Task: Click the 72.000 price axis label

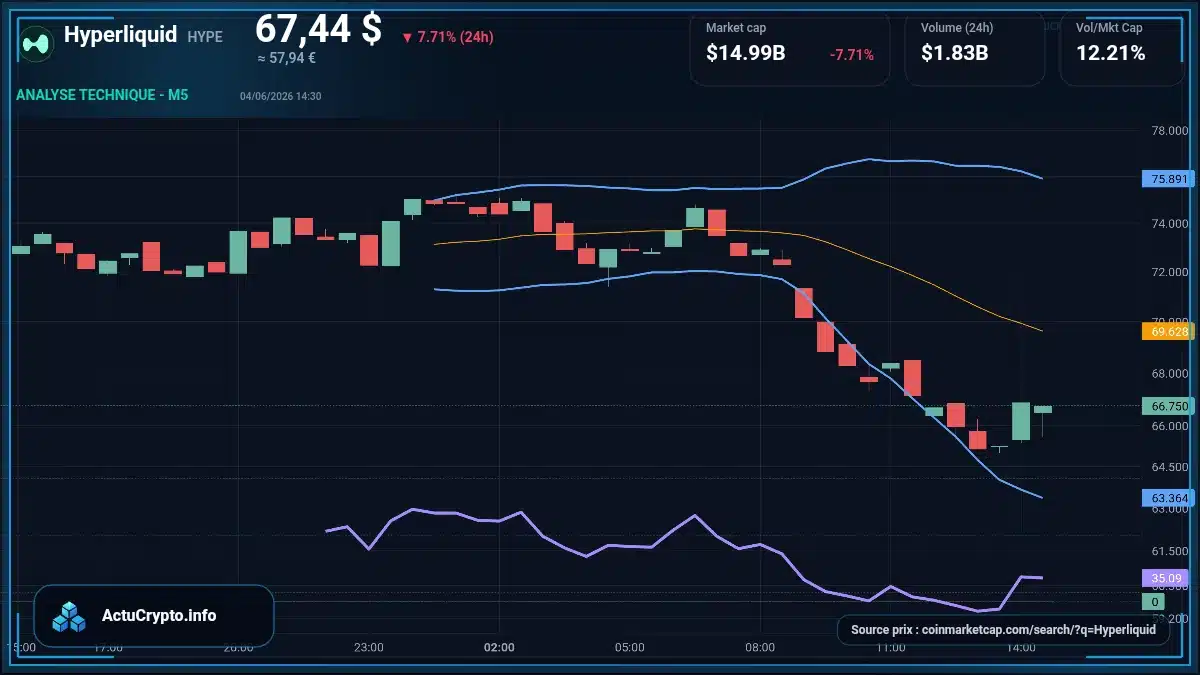Action: (x=1168, y=272)
